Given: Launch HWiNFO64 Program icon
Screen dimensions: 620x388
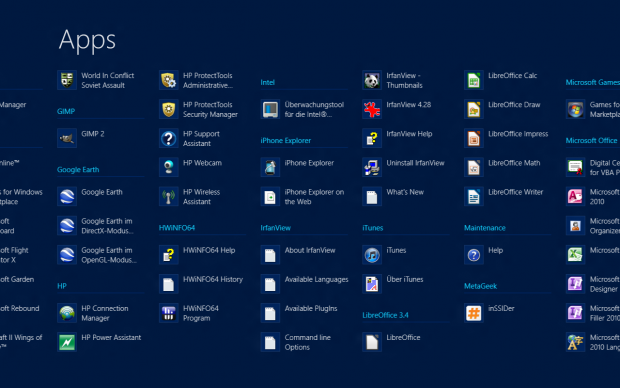Looking at the screenshot, I should 168,313.
